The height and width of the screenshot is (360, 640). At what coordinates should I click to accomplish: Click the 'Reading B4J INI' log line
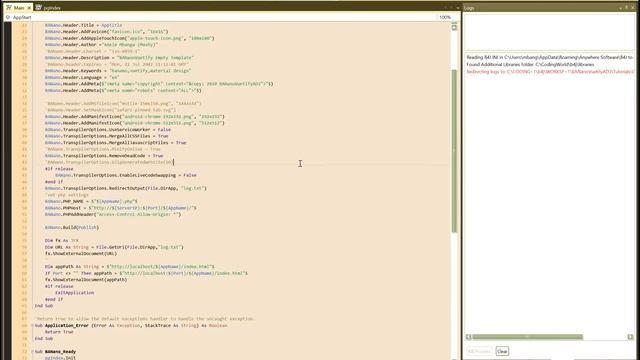549,58
